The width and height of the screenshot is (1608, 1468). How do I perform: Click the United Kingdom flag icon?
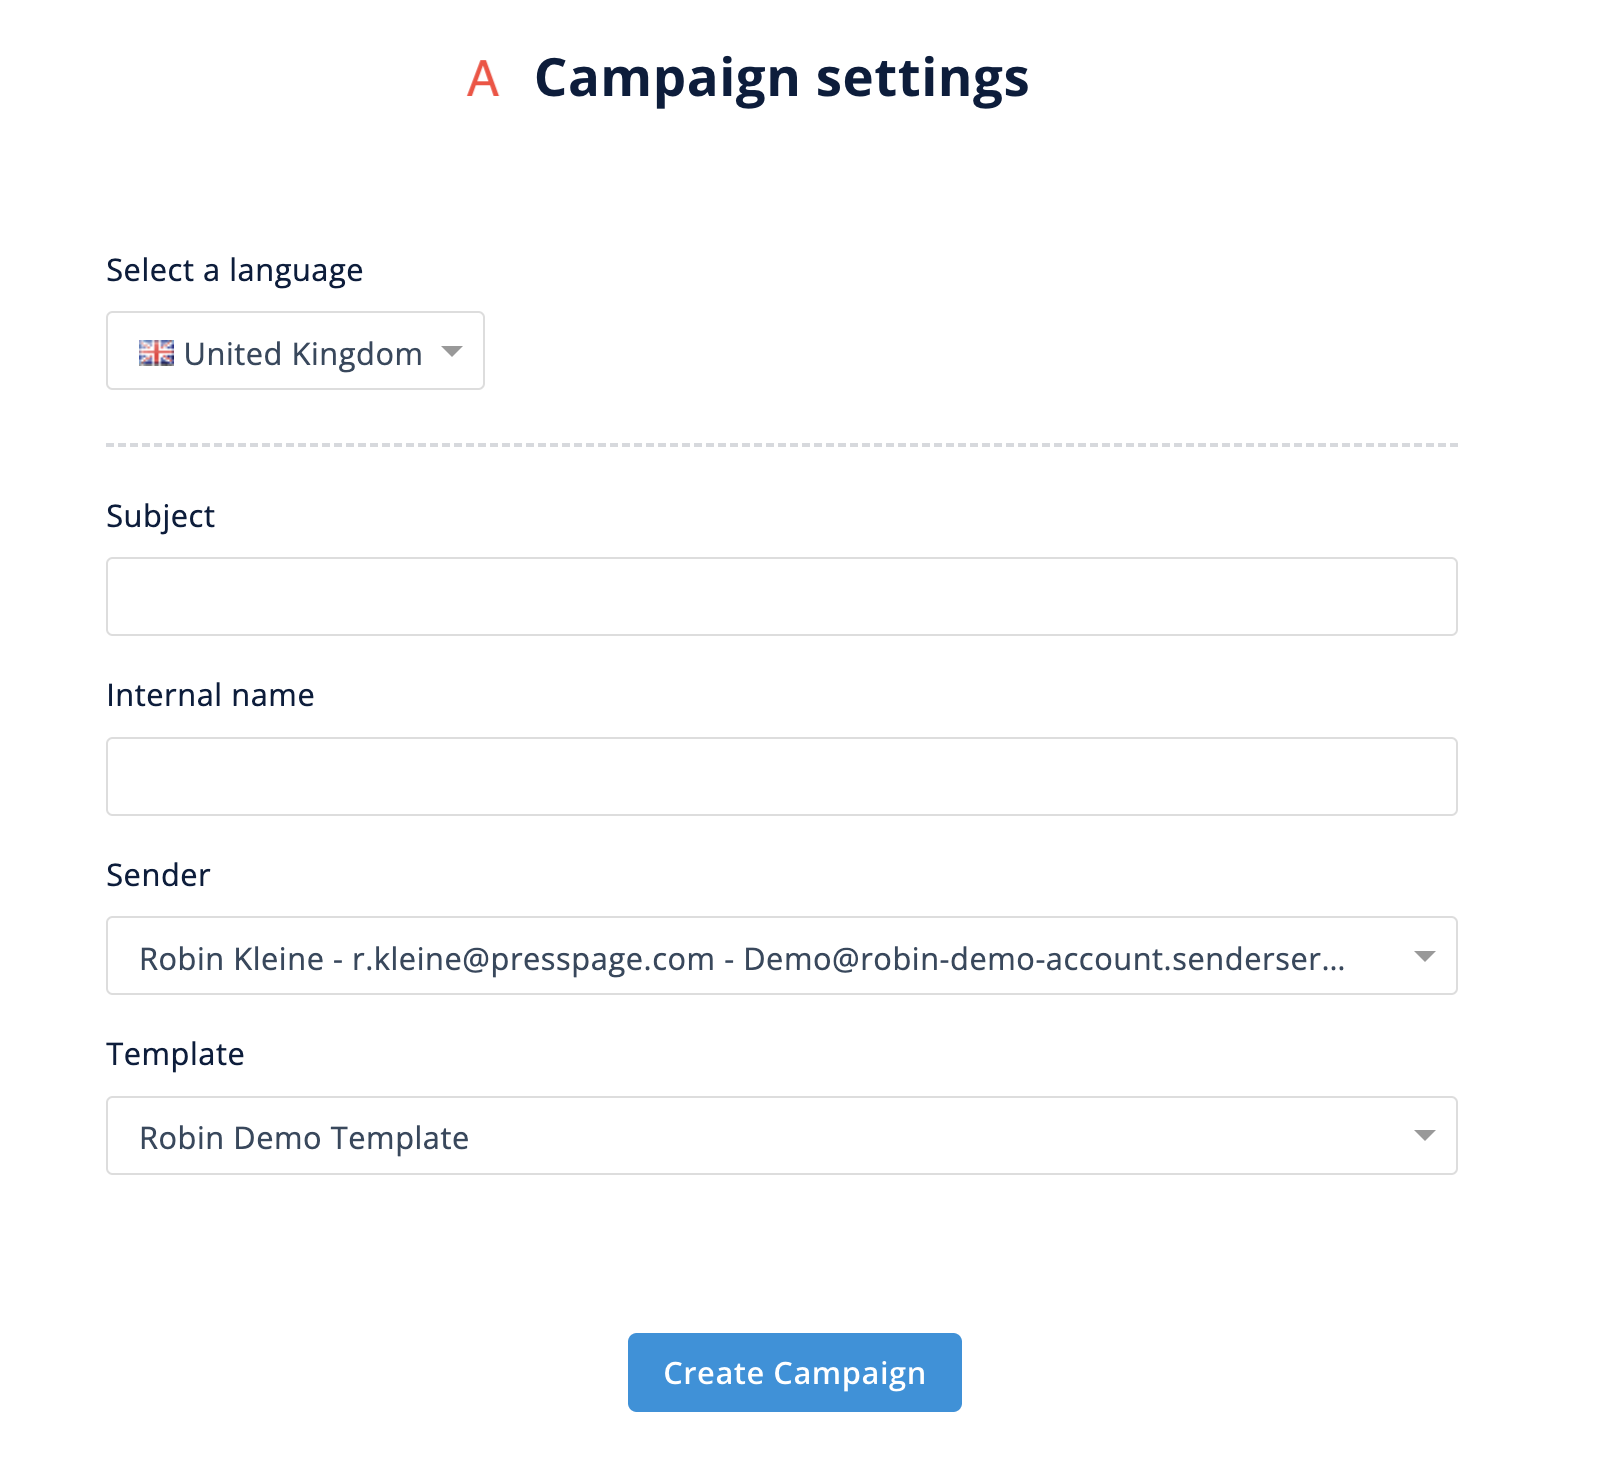(x=156, y=353)
